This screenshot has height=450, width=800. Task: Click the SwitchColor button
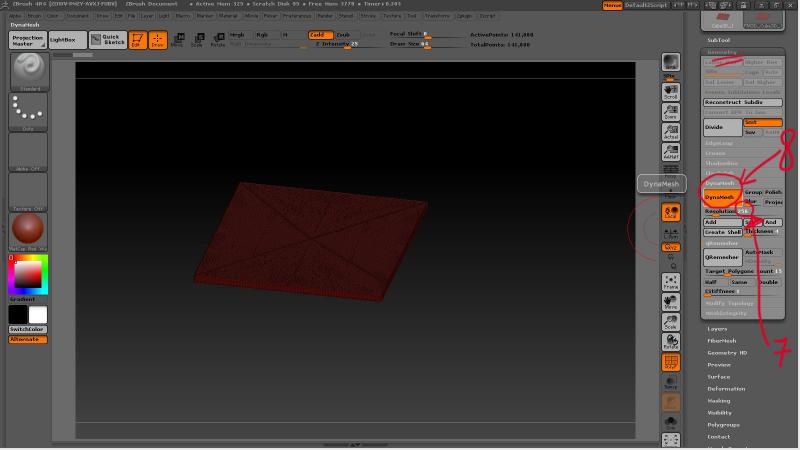28,330
